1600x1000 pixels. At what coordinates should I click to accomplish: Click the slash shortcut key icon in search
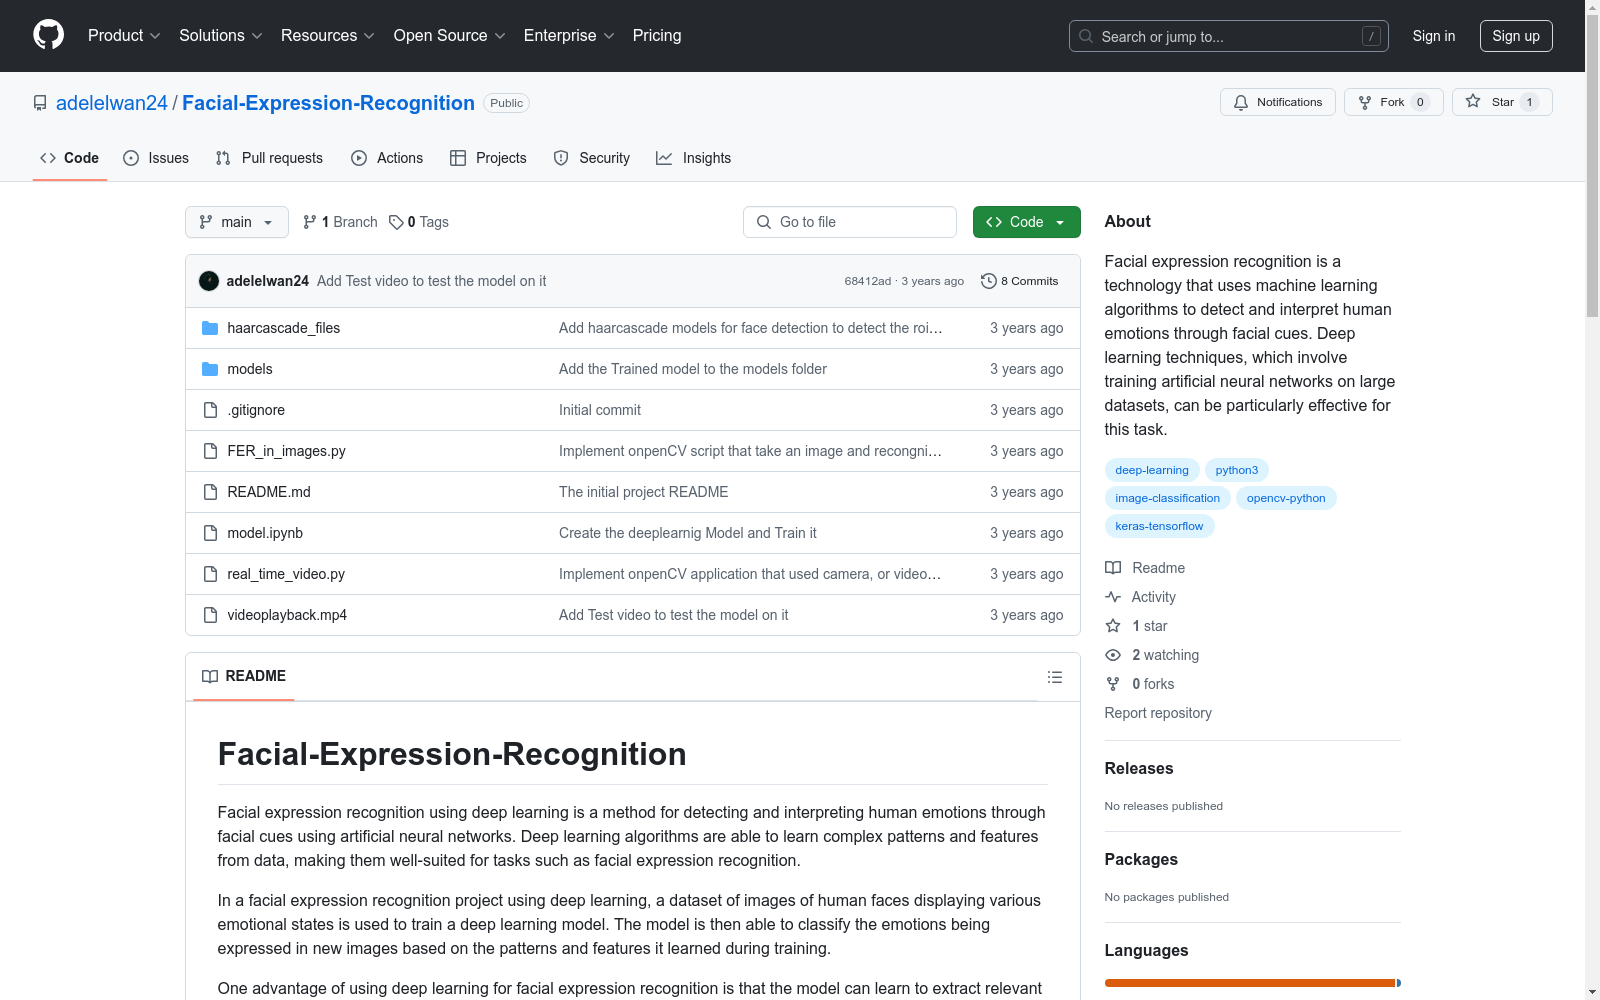click(1371, 36)
